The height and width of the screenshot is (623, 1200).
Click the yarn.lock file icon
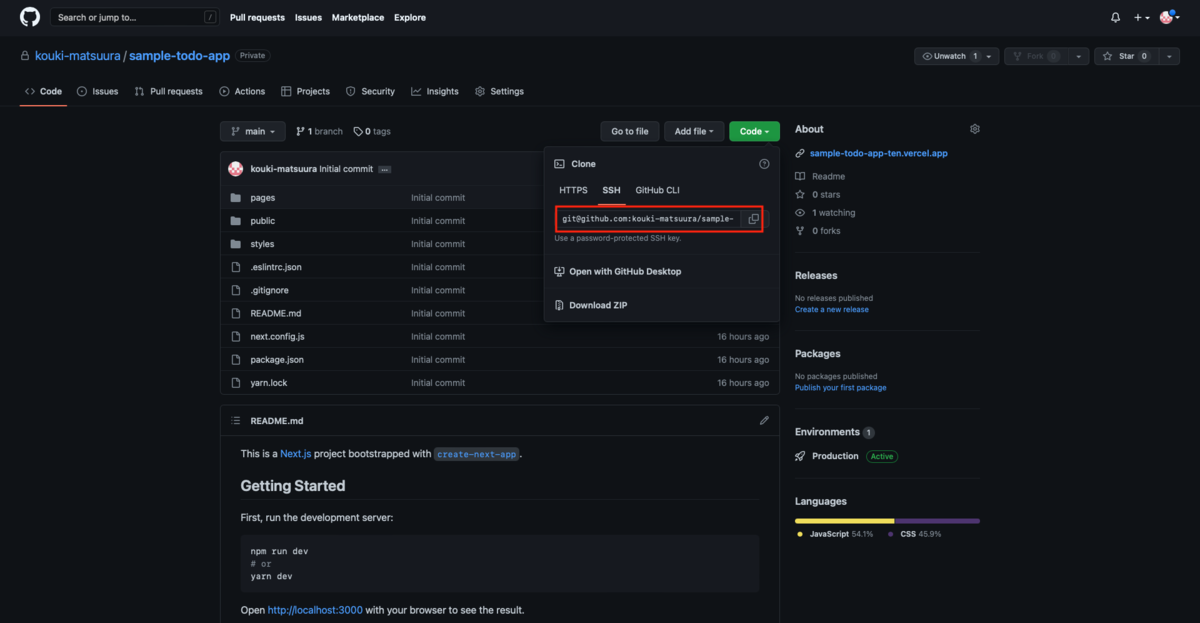pos(236,383)
